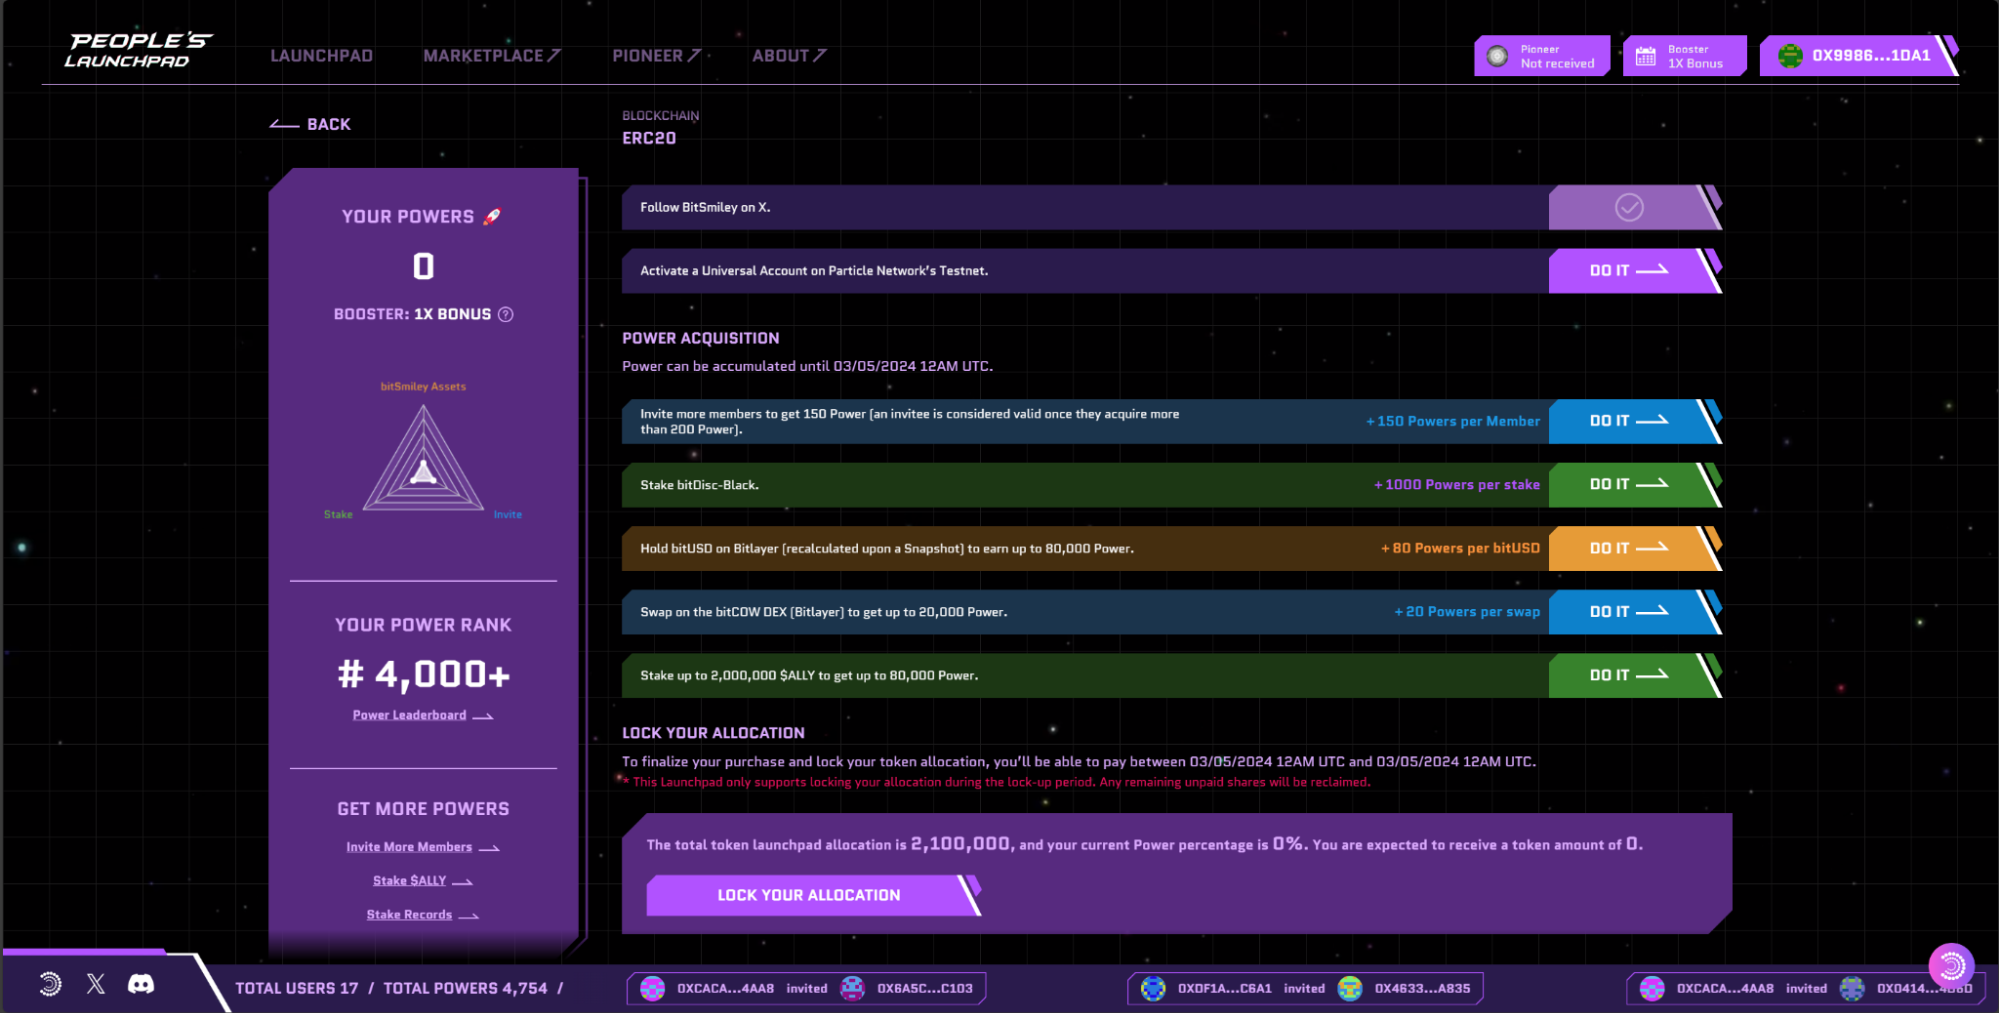Click the 'Invite' radar chart label

508,515
